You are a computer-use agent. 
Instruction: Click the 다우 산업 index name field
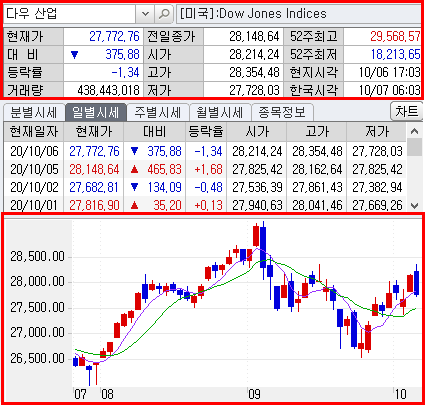pyautogui.click(x=69, y=14)
